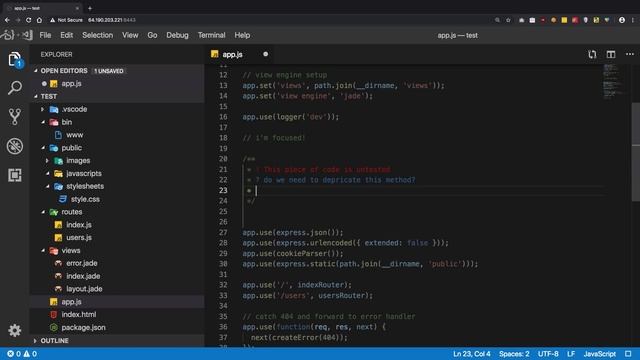This screenshot has height=360, width=640.
Task: Expand the OUTLINE section
Action: [x=36, y=340]
